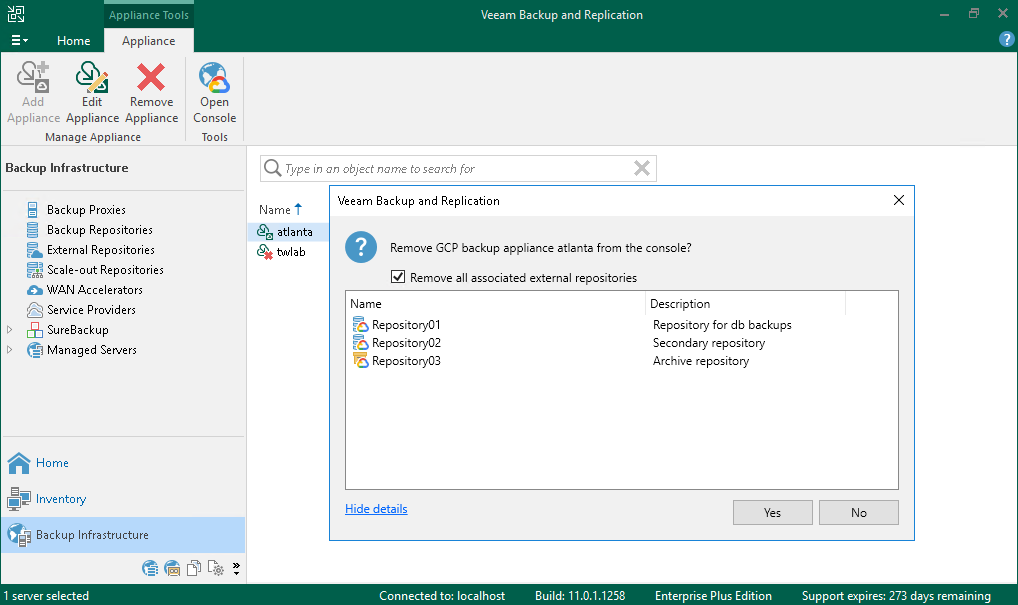Click the Edit Appliance ribbon icon

click(x=92, y=77)
